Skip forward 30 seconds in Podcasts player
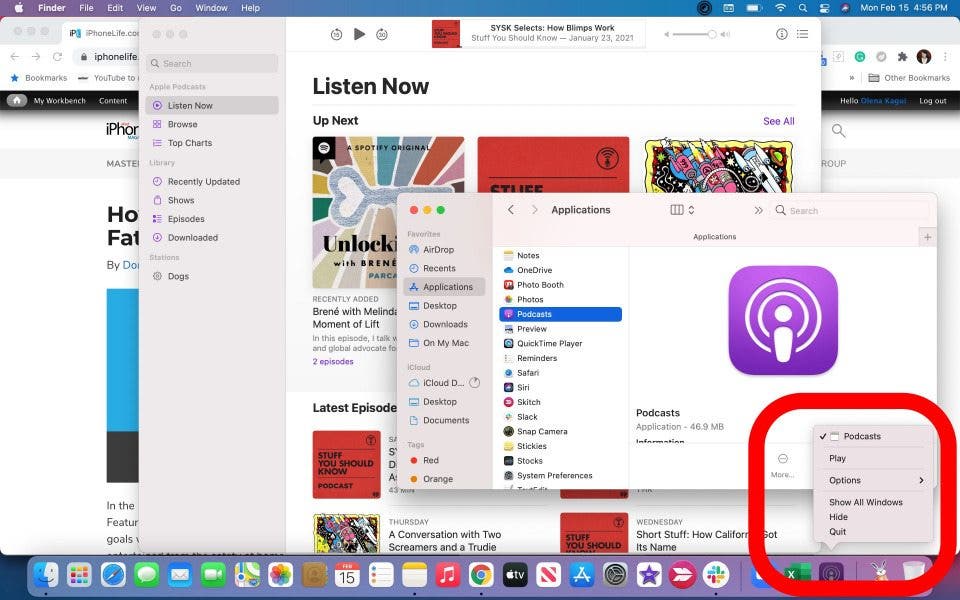This screenshot has height=600, width=960. pos(382,34)
